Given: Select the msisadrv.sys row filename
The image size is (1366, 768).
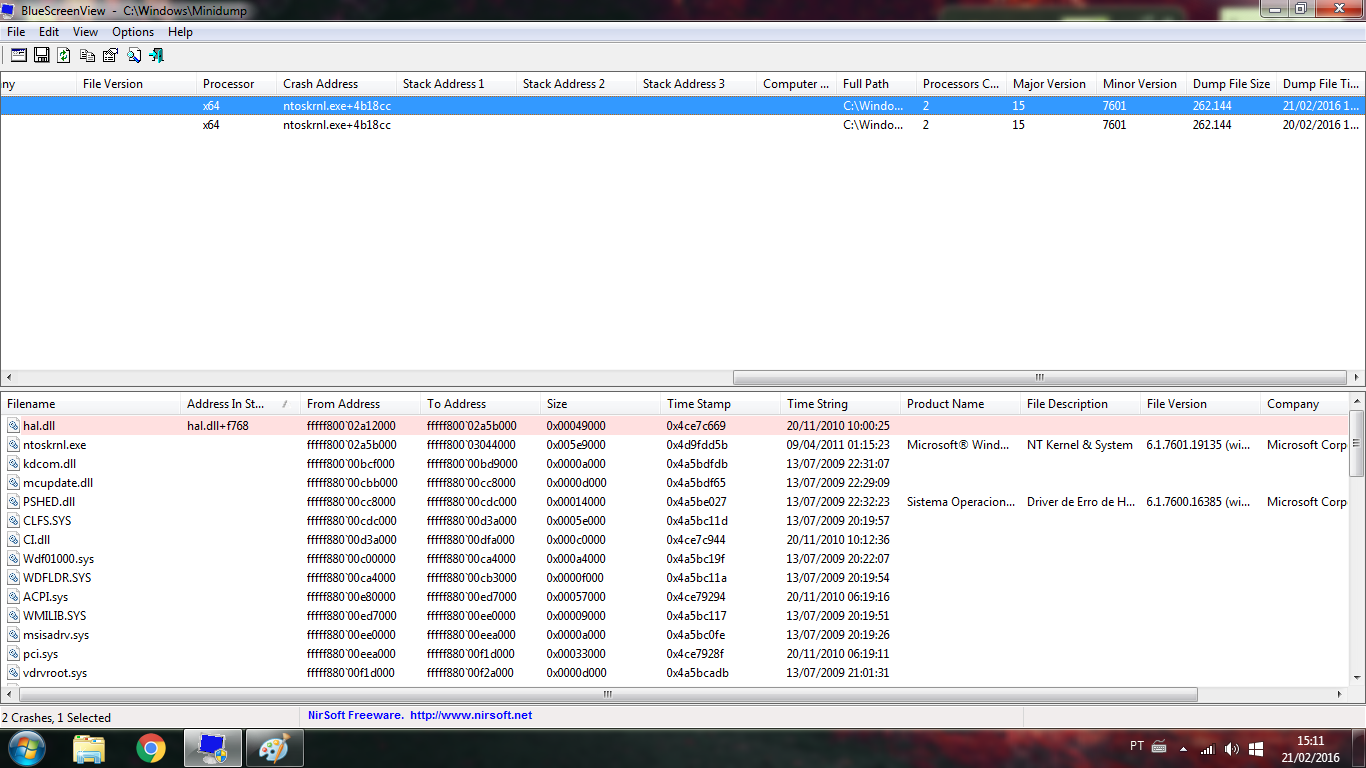Looking at the screenshot, I should 56,635.
